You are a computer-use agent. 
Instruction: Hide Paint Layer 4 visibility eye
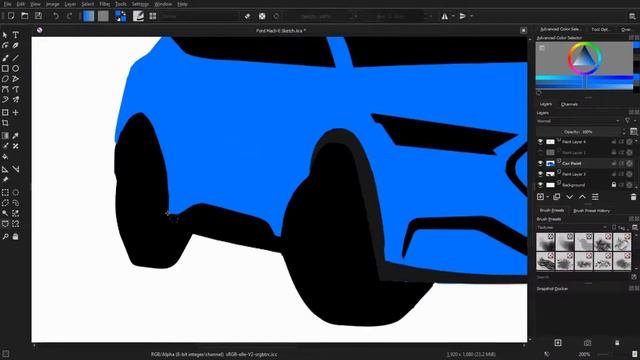tap(540, 142)
